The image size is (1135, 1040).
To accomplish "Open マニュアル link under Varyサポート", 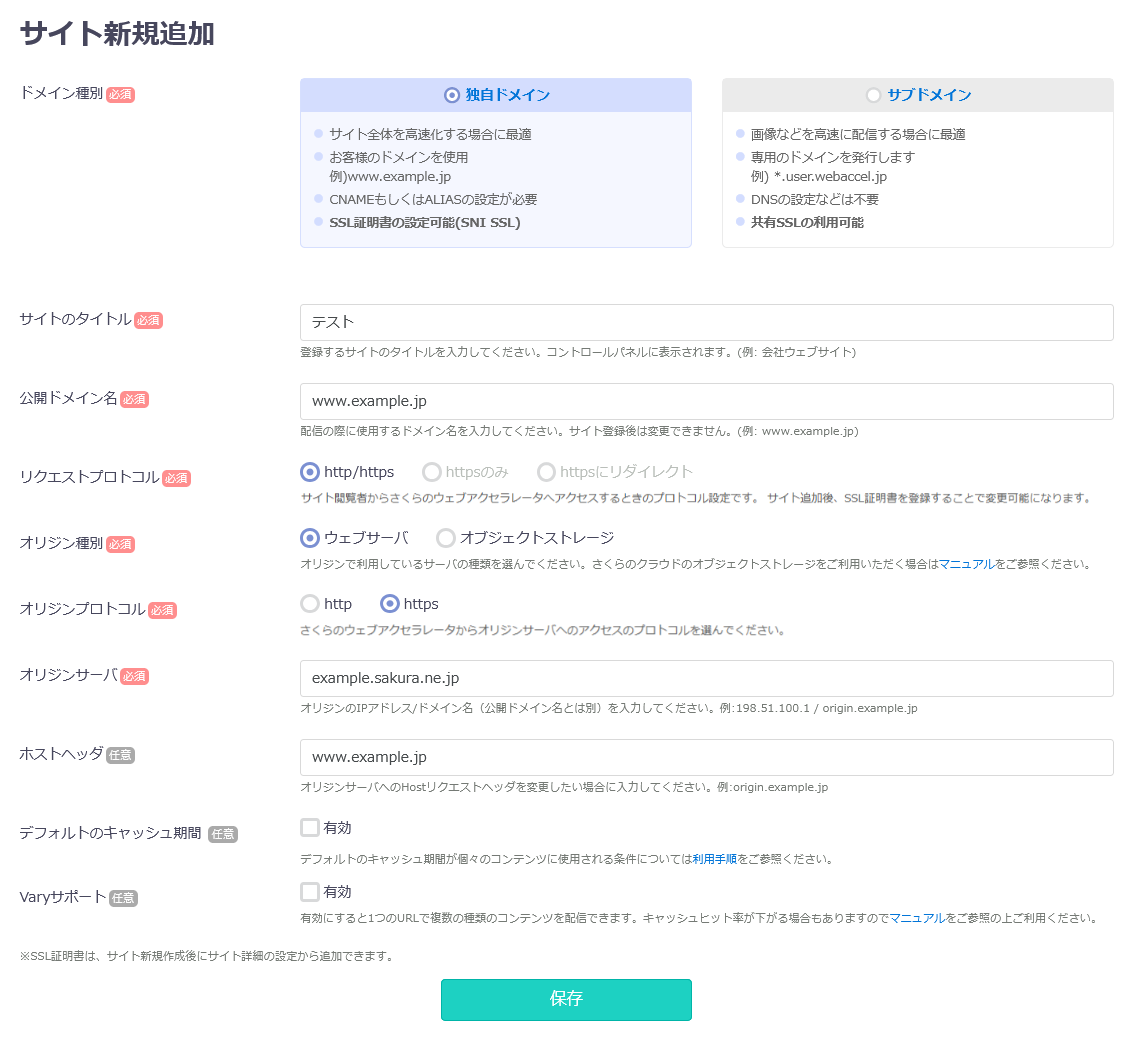I will point(917,918).
